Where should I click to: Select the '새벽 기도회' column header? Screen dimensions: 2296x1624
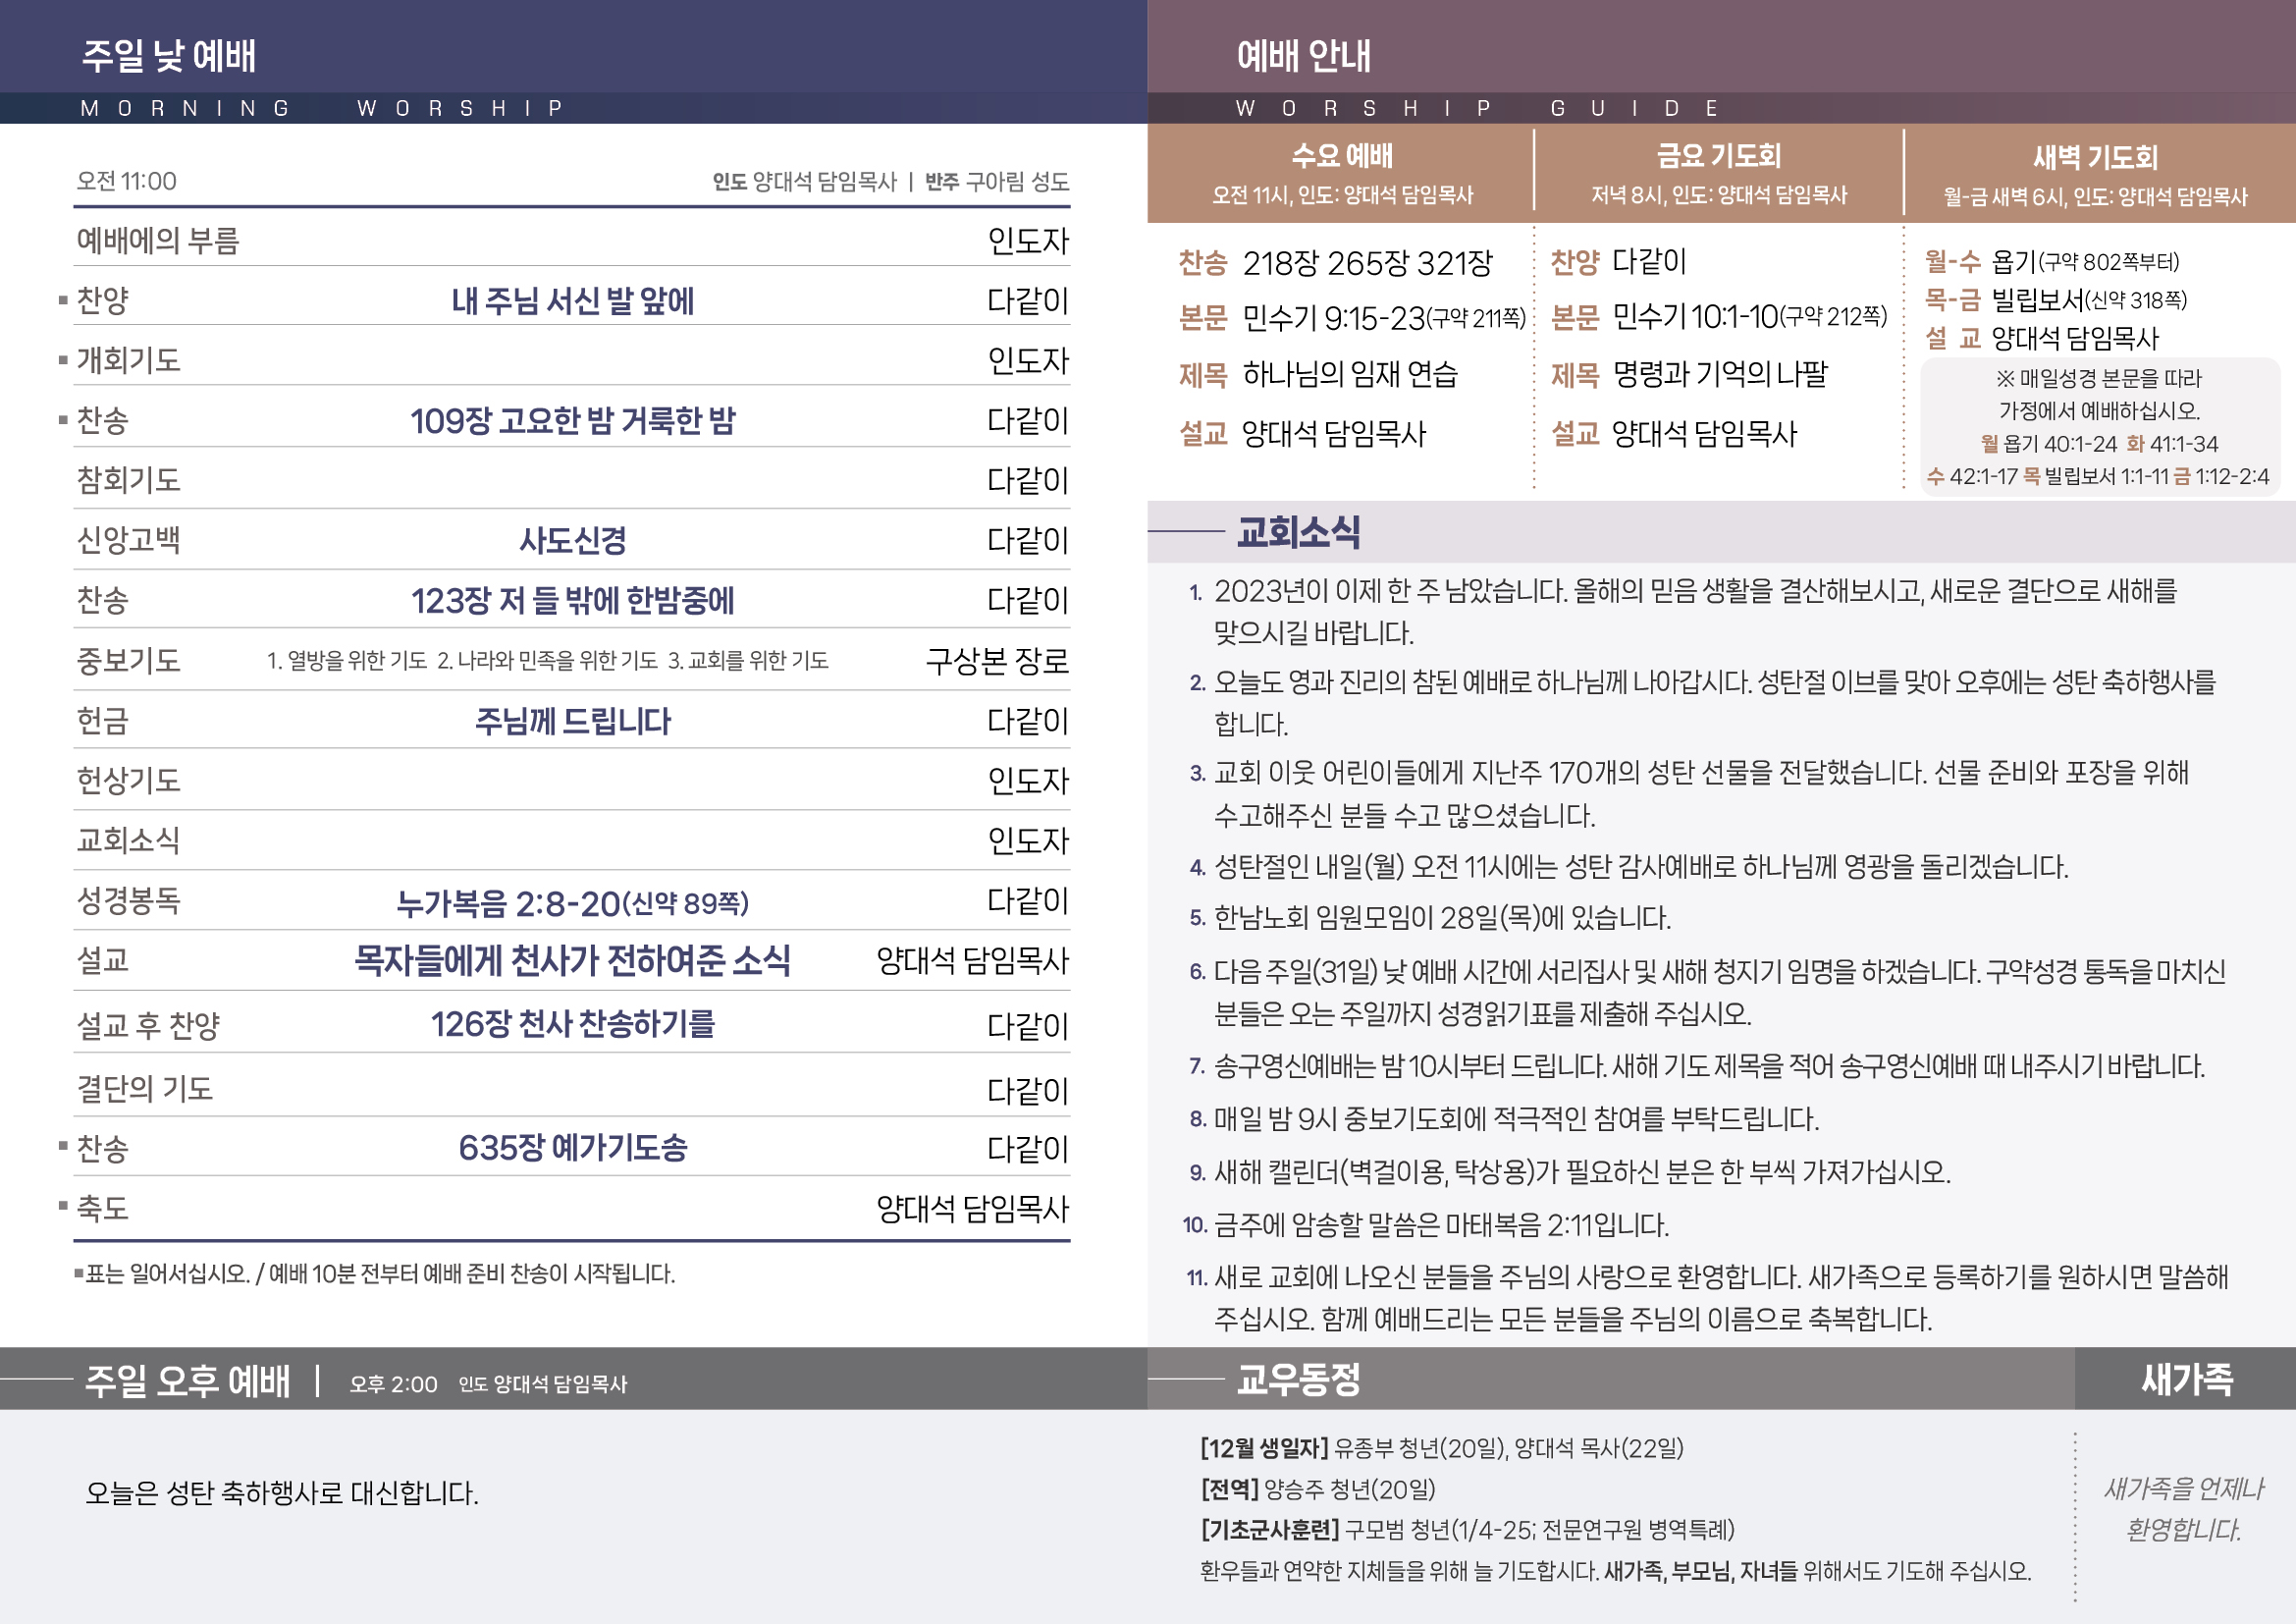point(2095,157)
